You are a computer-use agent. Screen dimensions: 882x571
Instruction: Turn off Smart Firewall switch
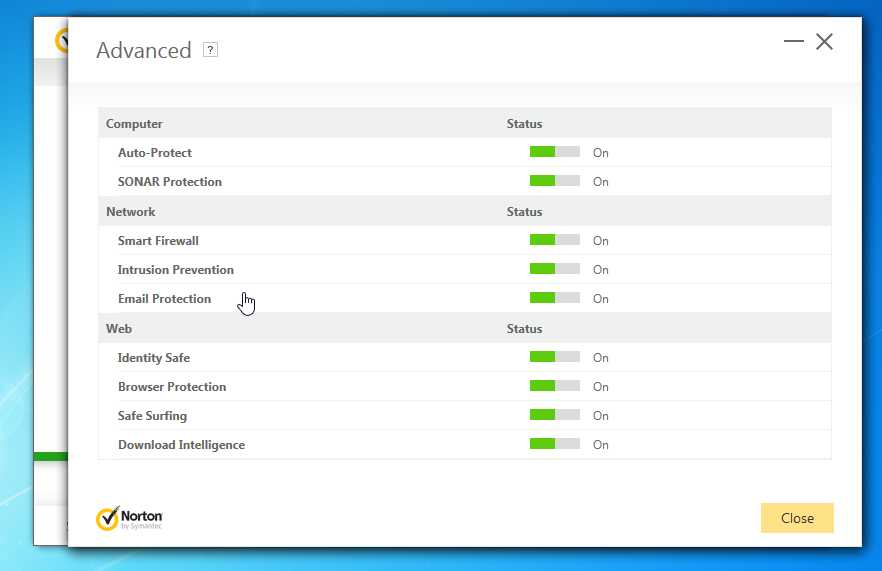click(x=554, y=241)
